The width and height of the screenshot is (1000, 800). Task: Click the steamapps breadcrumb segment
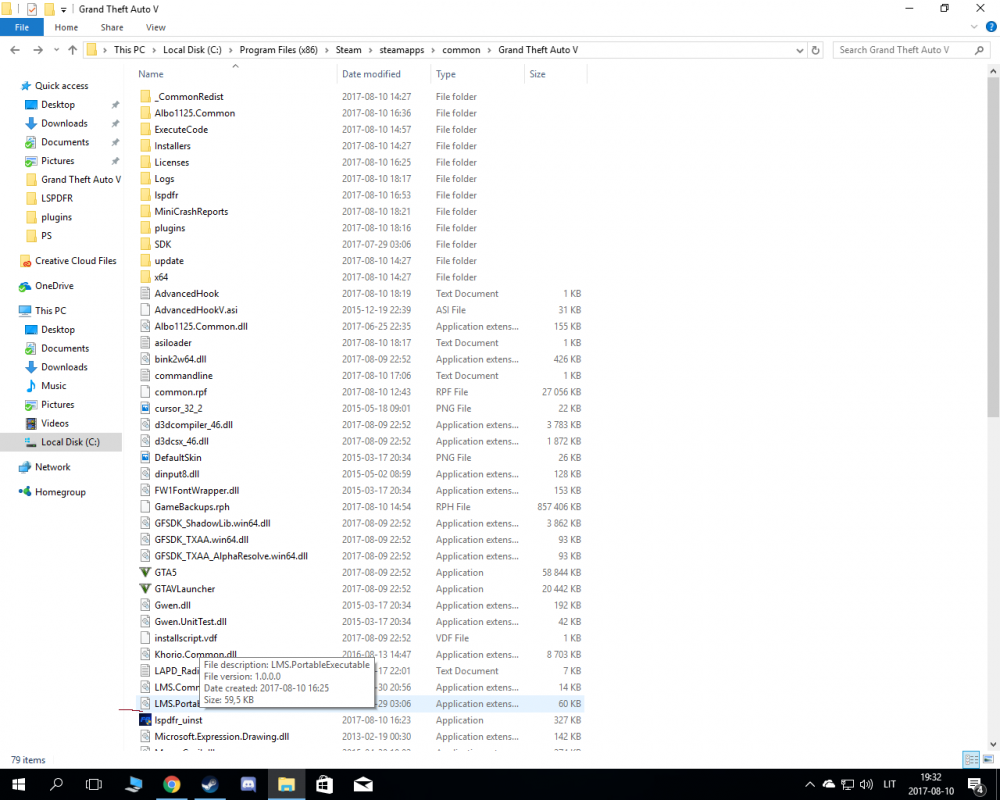pos(402,50)
